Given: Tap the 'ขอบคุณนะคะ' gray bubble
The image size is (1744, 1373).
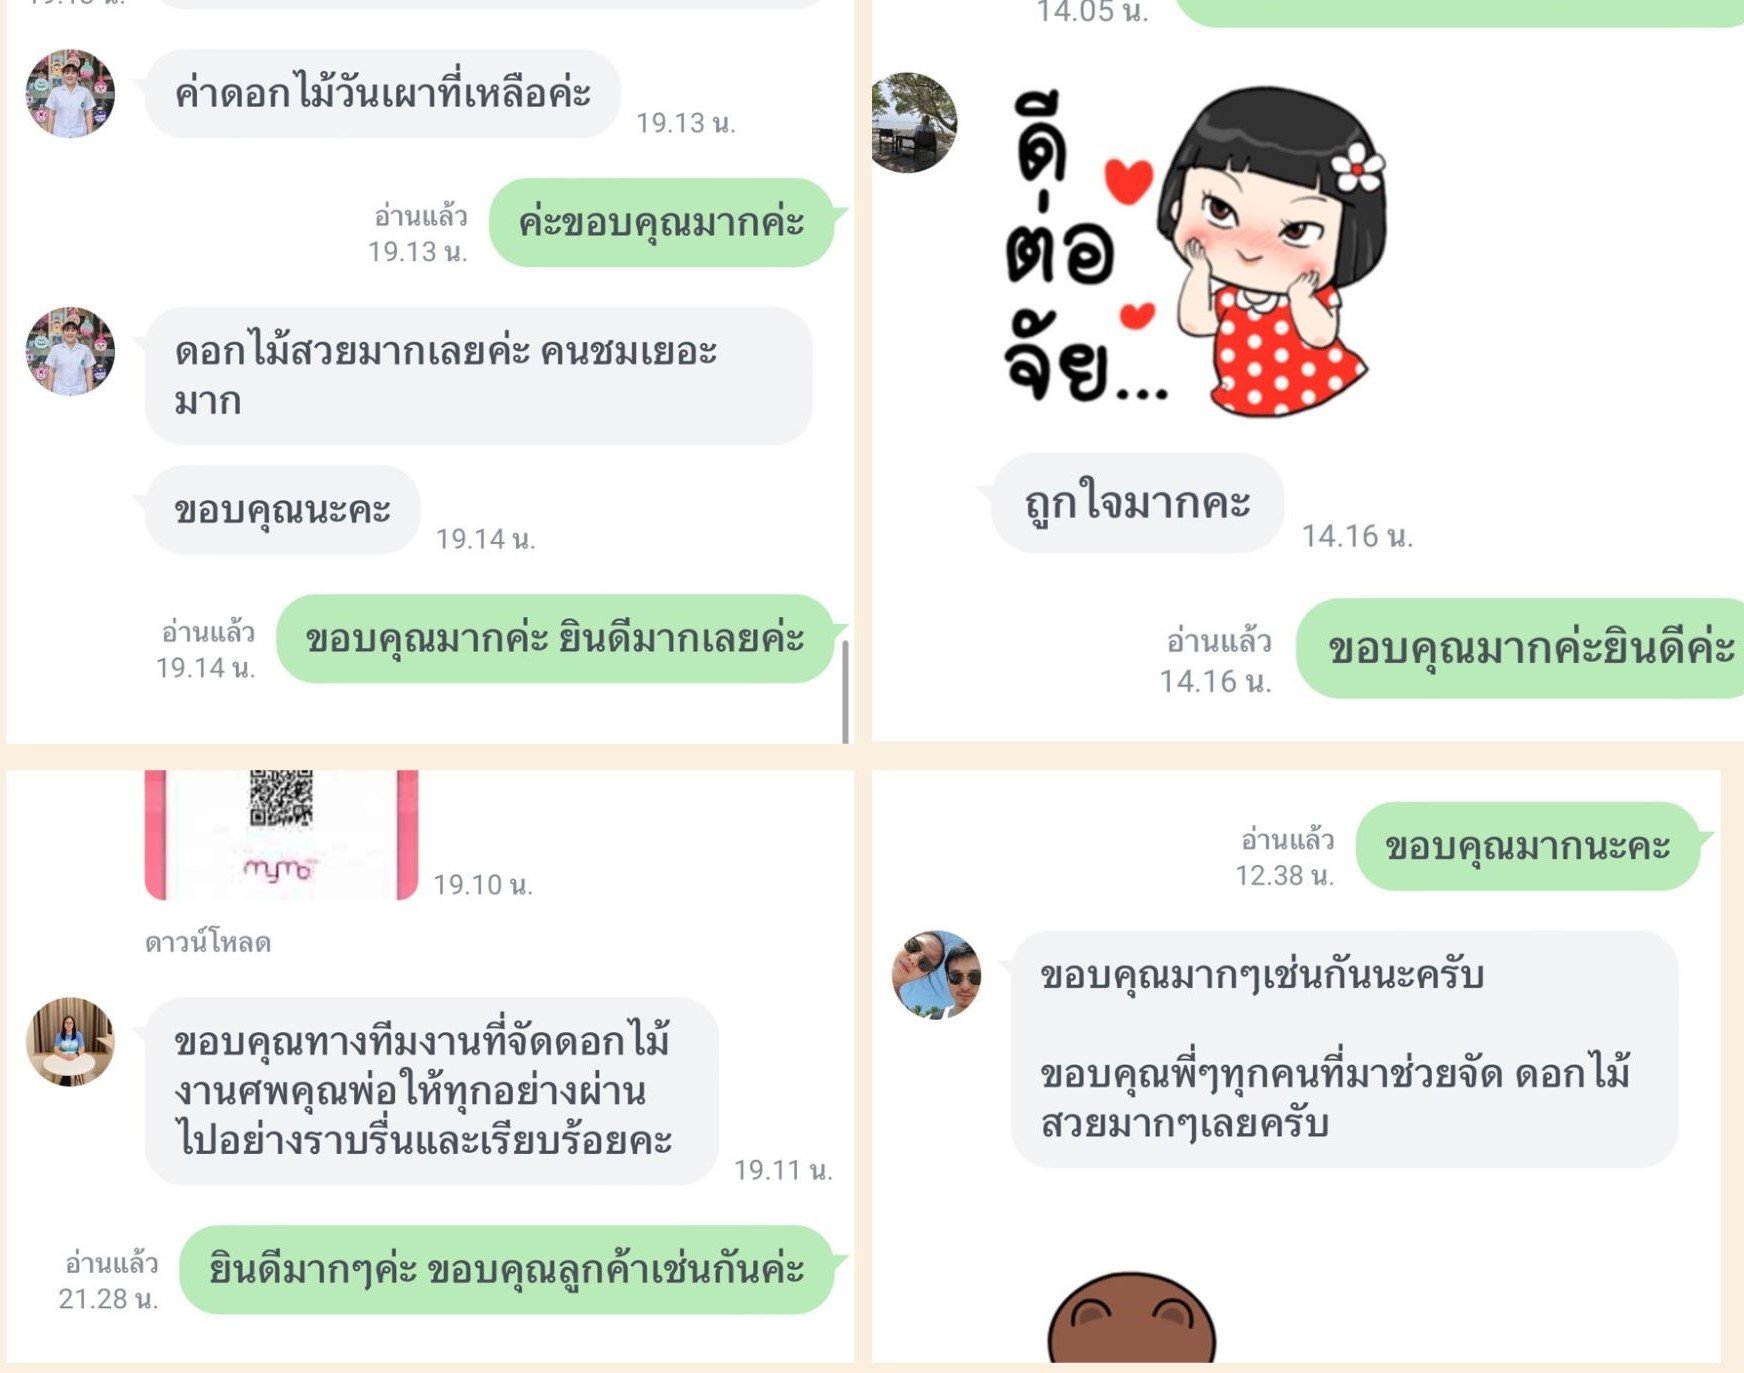Looking at the screenshot, I should (282, 509).
